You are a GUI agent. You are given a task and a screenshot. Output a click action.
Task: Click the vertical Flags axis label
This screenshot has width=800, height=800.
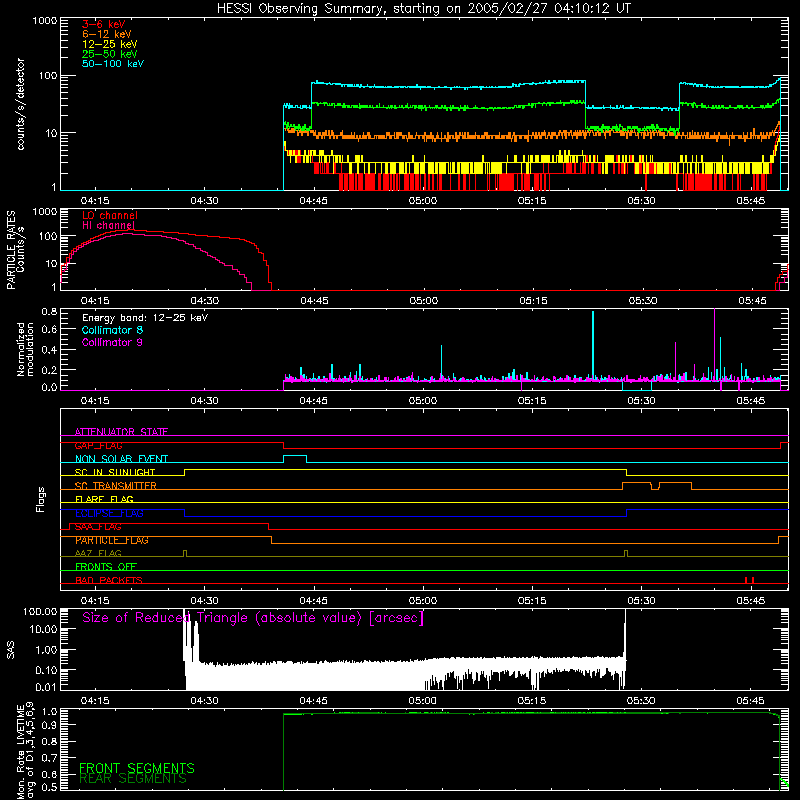click(x=41, y=499)
